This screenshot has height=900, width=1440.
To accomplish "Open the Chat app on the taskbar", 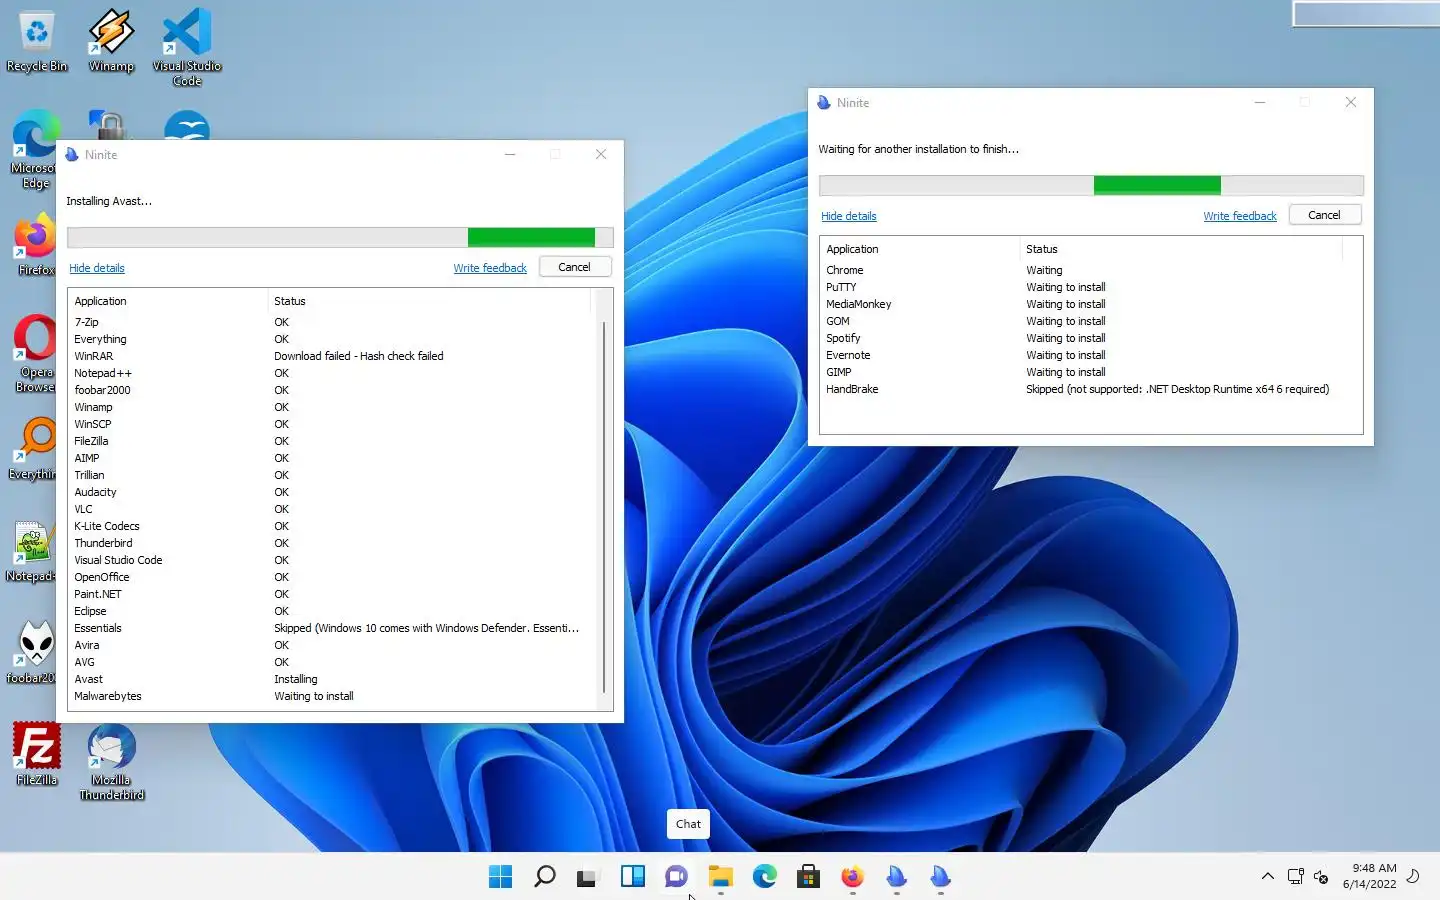I will pos(676,877).
